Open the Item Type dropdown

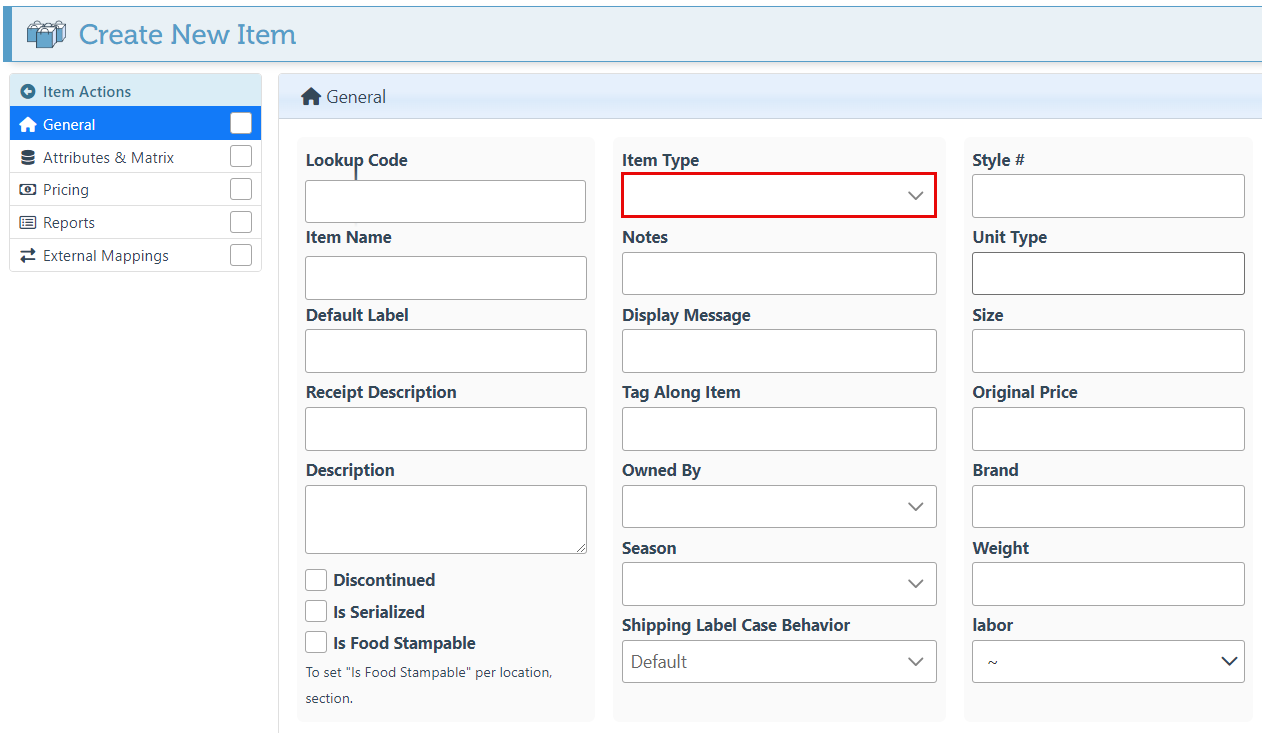(x=778, y=195)
